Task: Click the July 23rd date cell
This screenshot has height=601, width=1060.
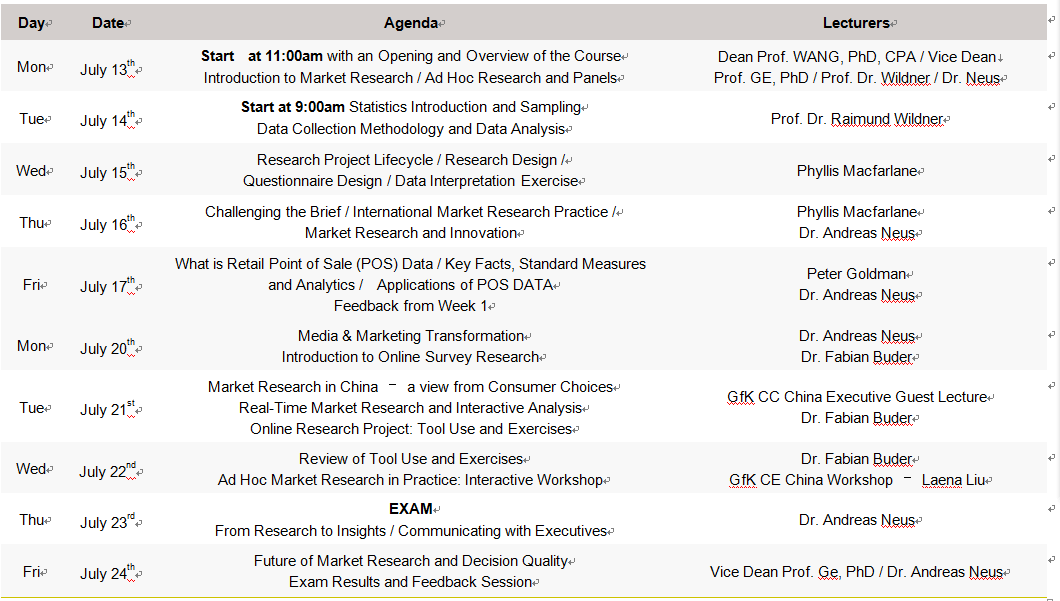Action: click(x=108, y=521)
